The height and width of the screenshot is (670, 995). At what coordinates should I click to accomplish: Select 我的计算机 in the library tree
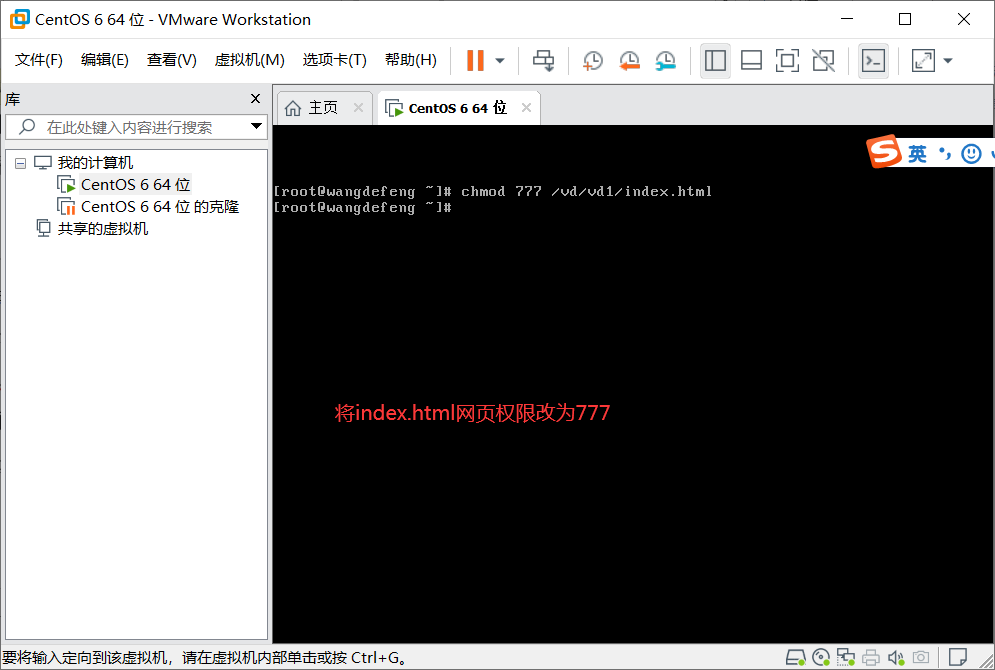coord(95,163)
